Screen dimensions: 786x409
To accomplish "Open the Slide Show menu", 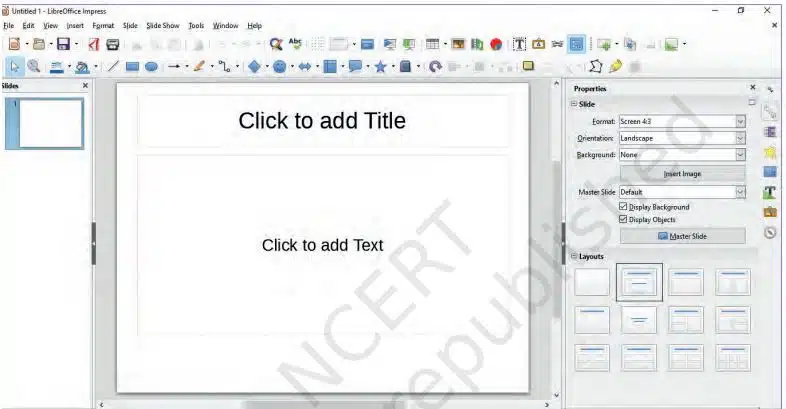I will [163, 25].
